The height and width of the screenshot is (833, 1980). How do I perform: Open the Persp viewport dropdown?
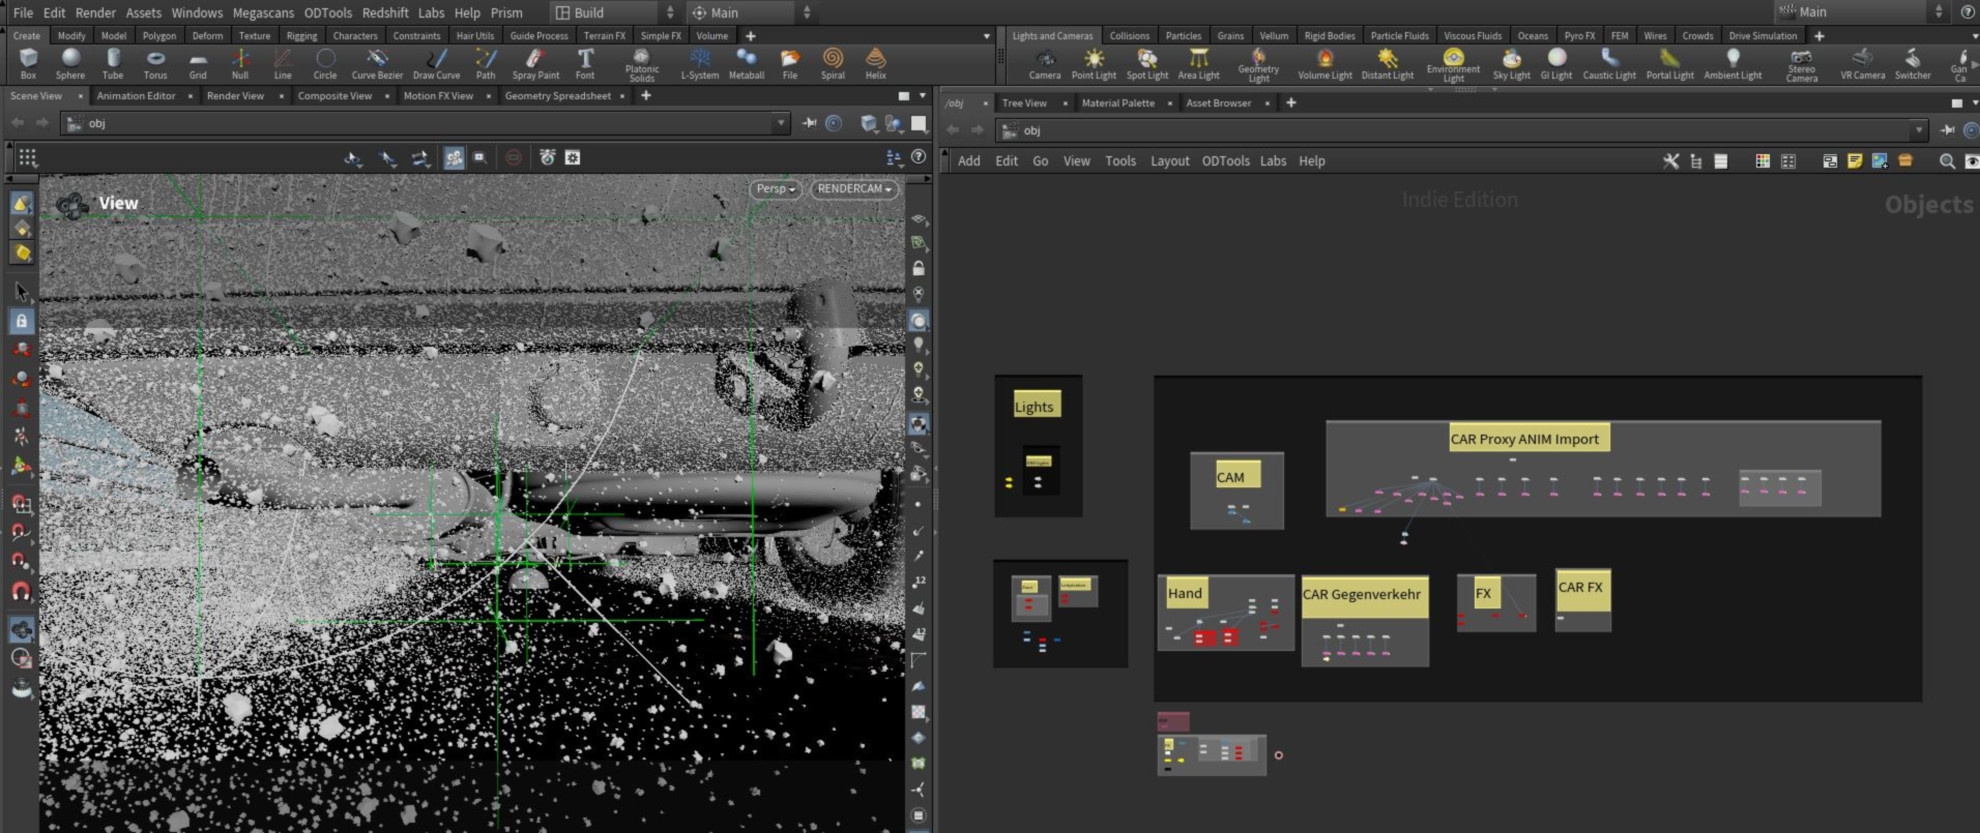pyautogui.click(x=775, y=189)
